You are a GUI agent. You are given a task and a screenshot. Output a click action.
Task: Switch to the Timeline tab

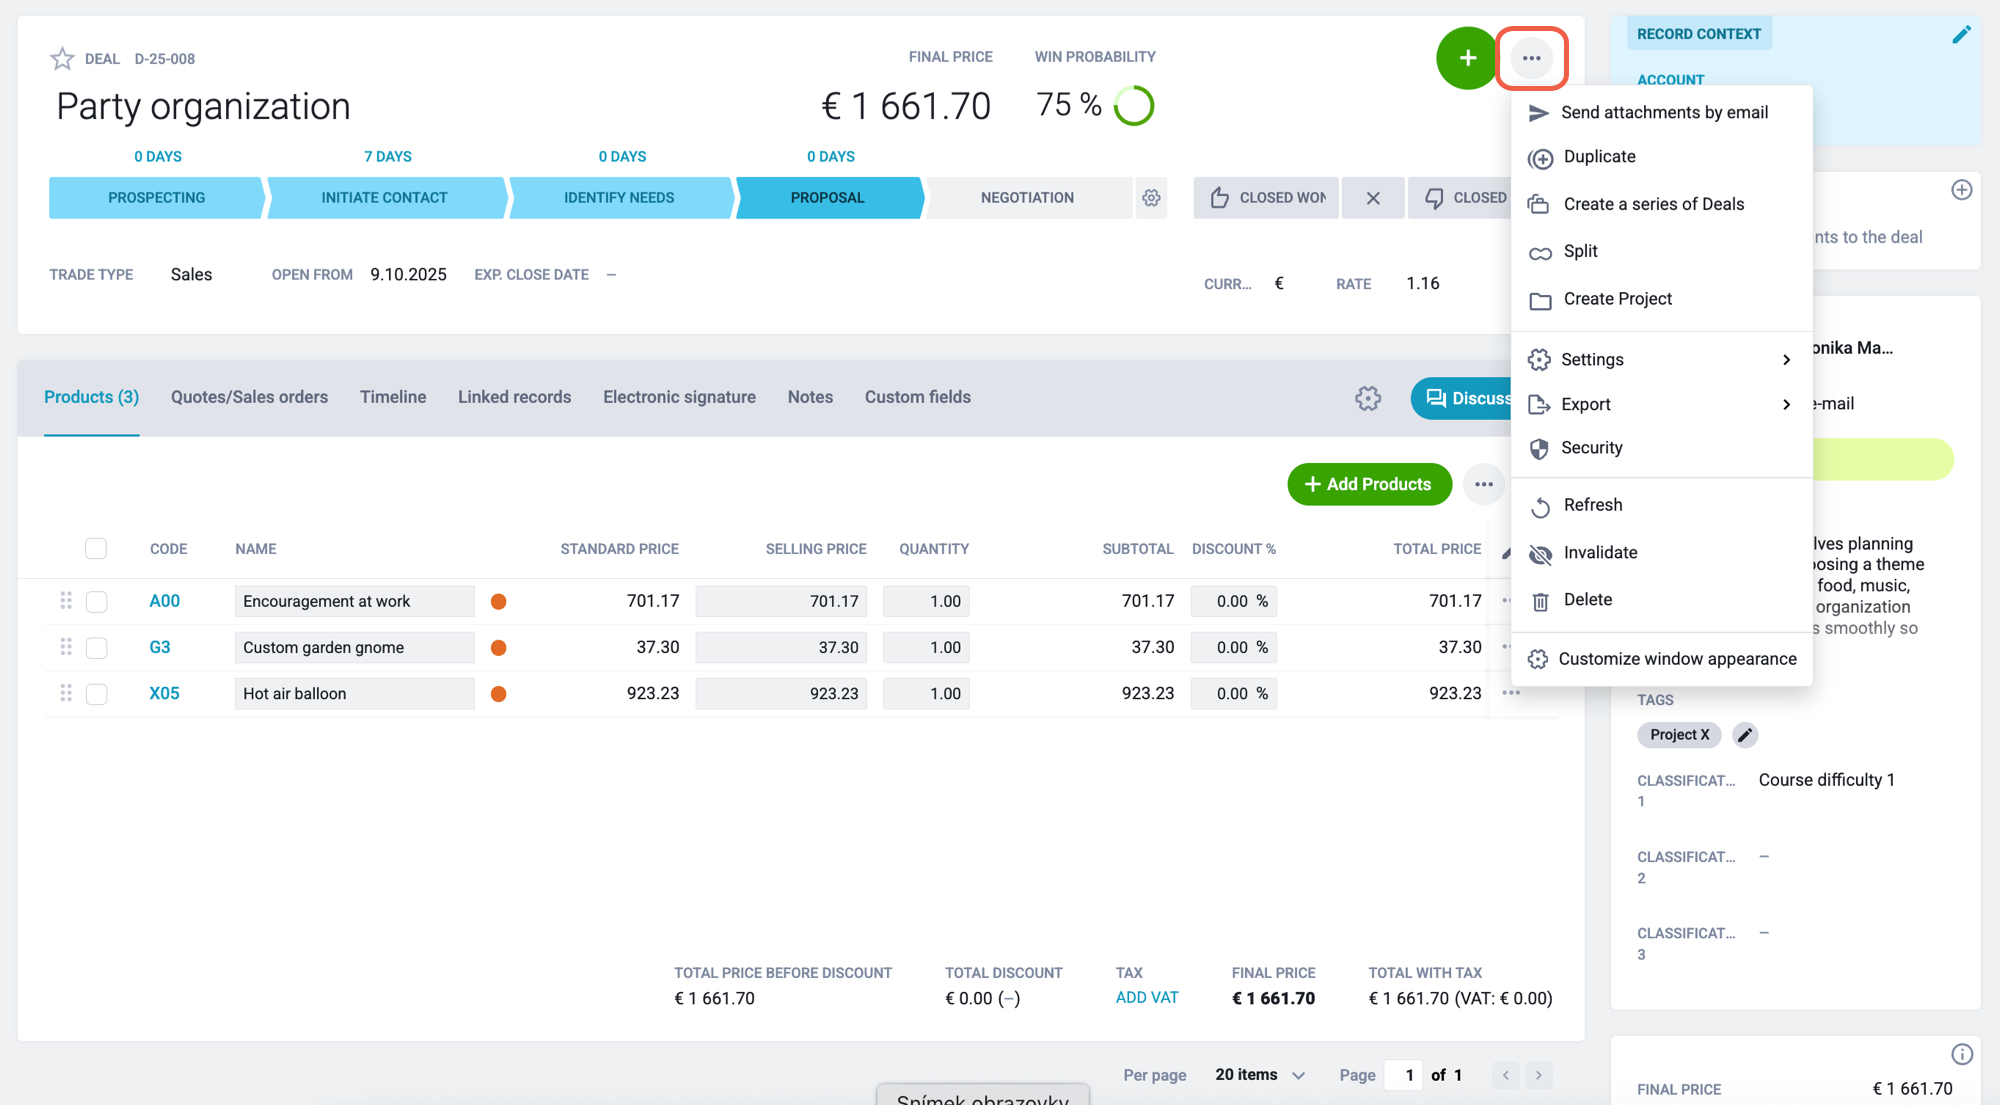click(x=393, y=397)
